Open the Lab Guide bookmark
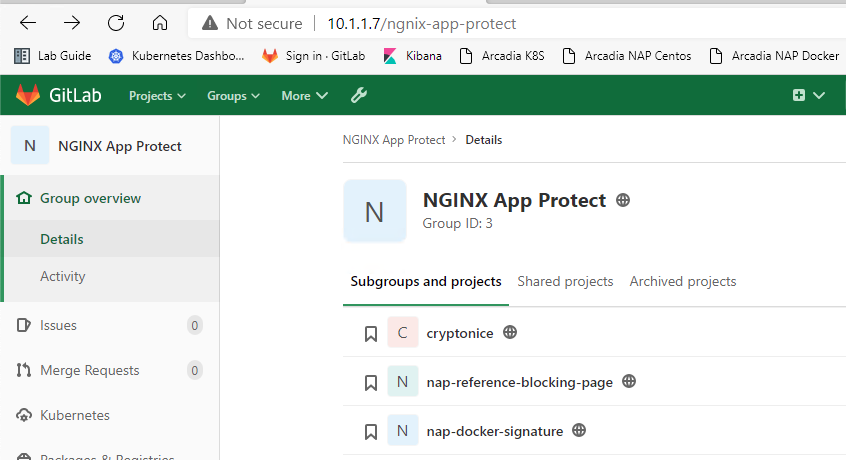 pyautogui.click(x=52, y=56)
